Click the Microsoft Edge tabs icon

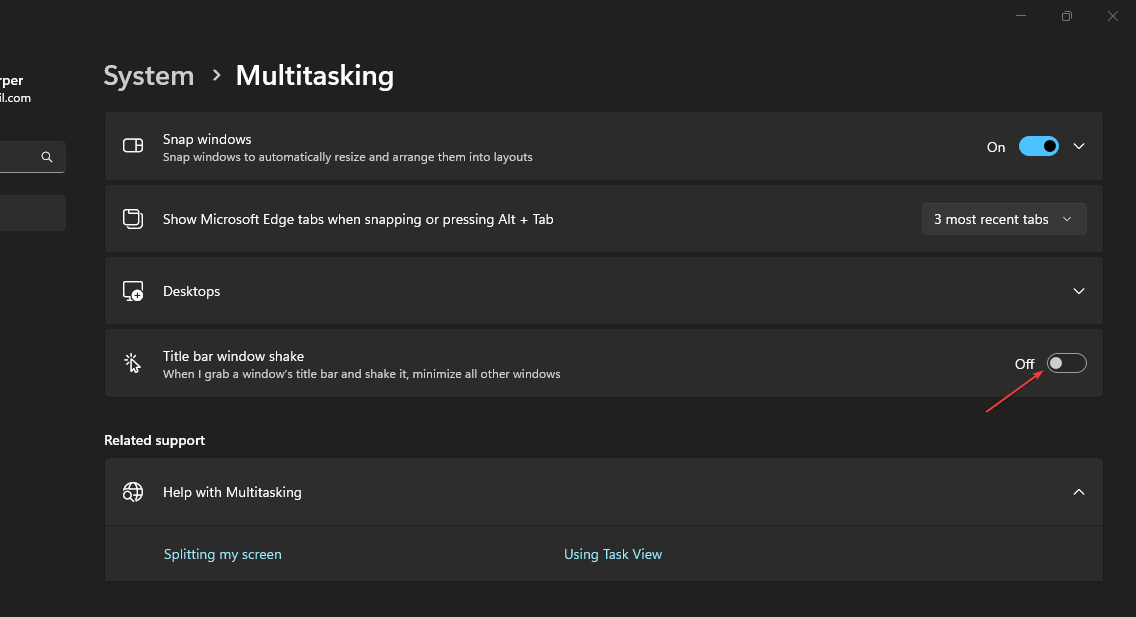point(133,219)
